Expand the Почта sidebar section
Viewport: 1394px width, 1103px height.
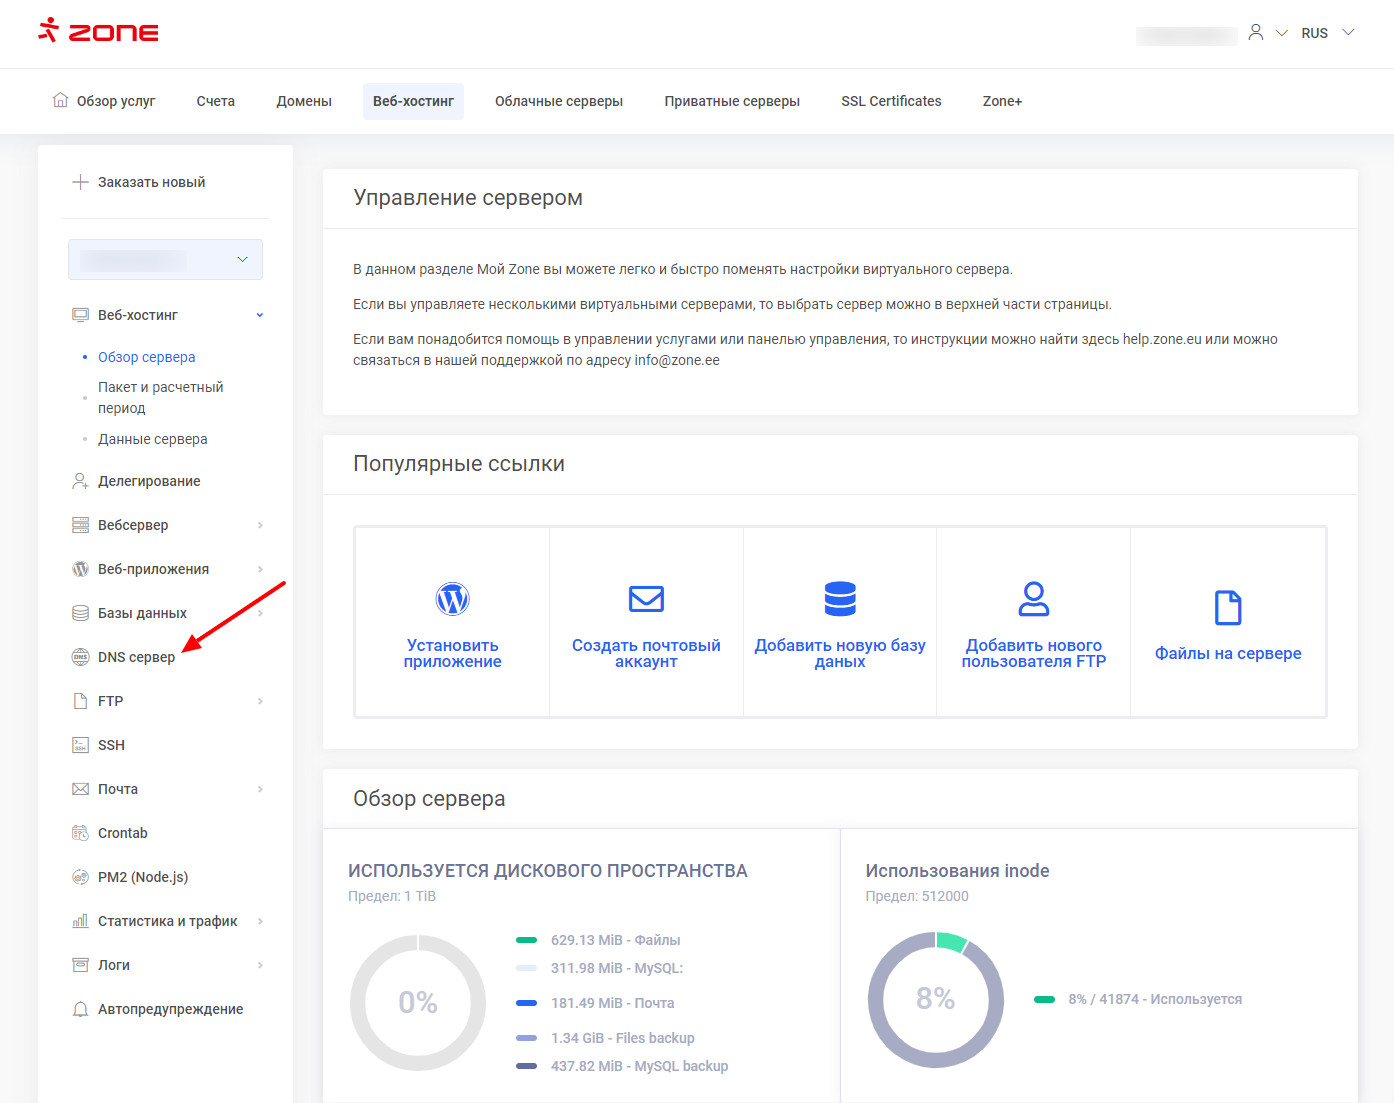tap(260, 789)
